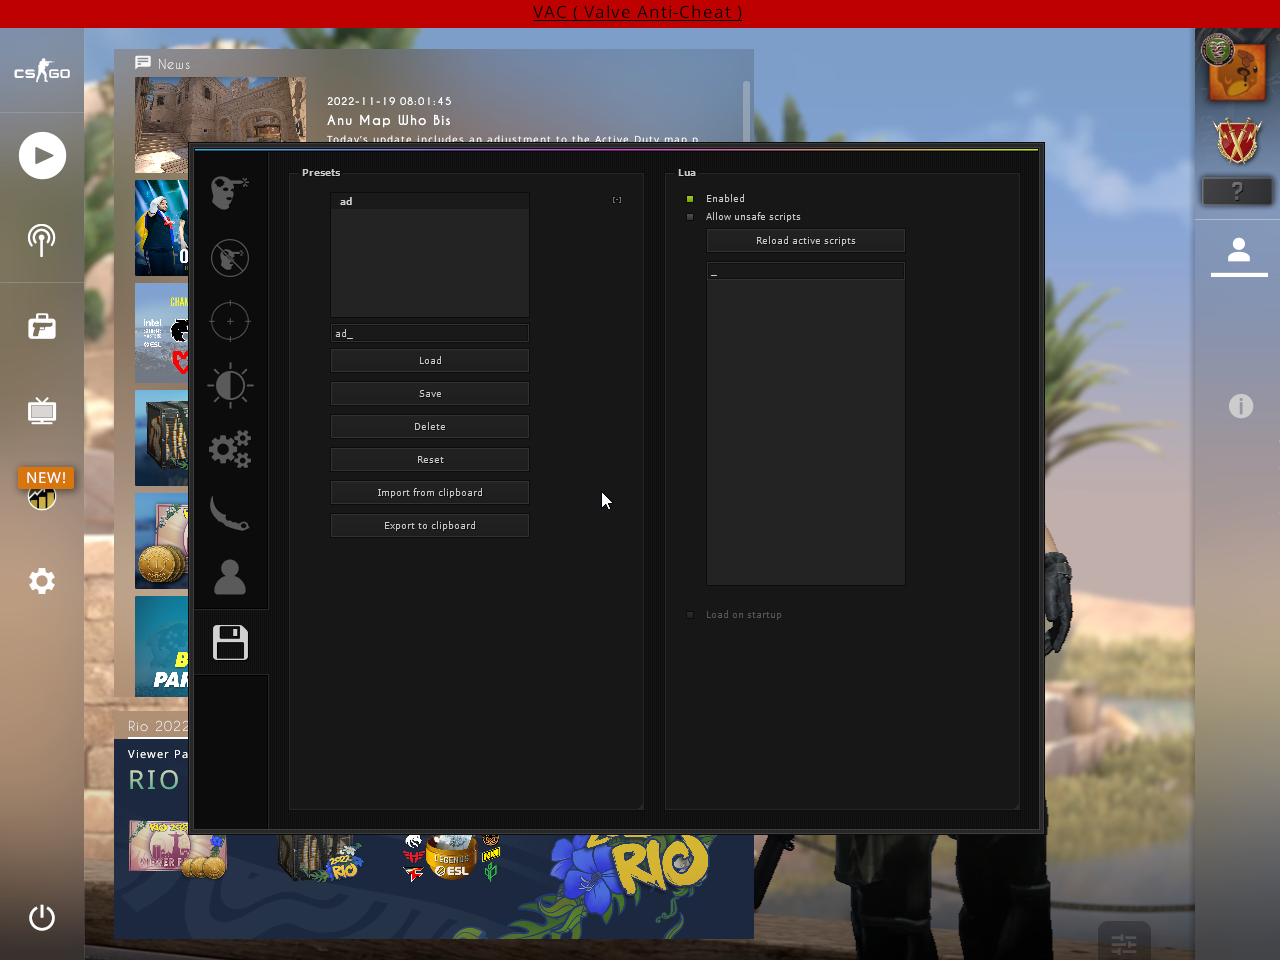Viewport: 1280px width, 960px height.
Task: Switch to the Rio 2022 tab
Action: pos(158,726)
